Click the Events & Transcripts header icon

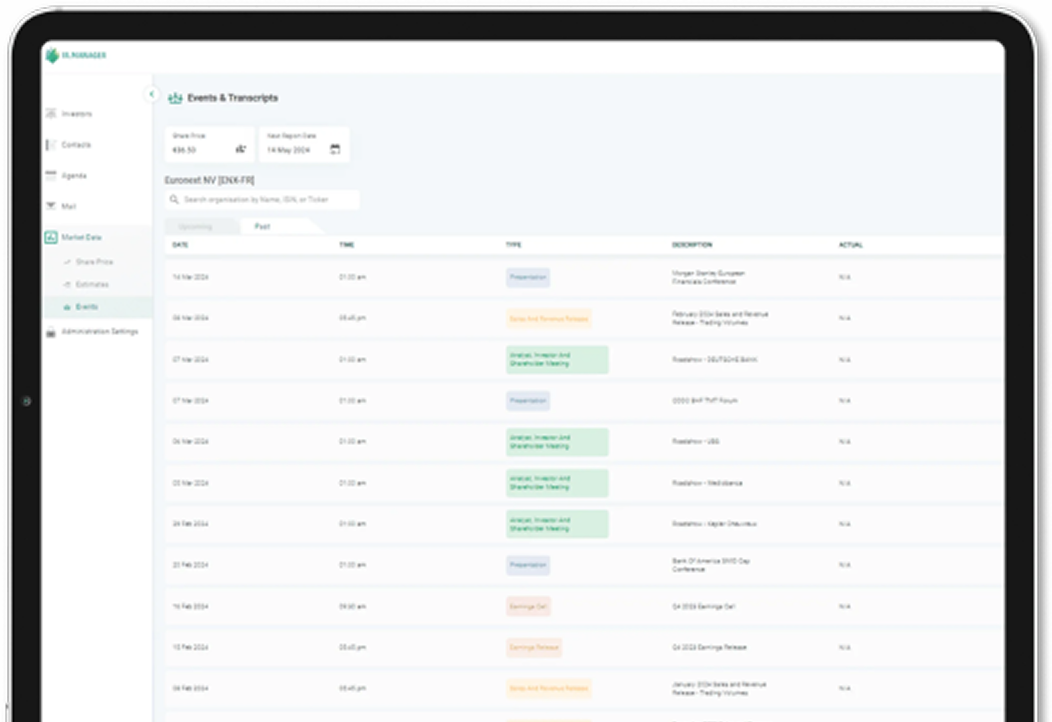point(175,98)
